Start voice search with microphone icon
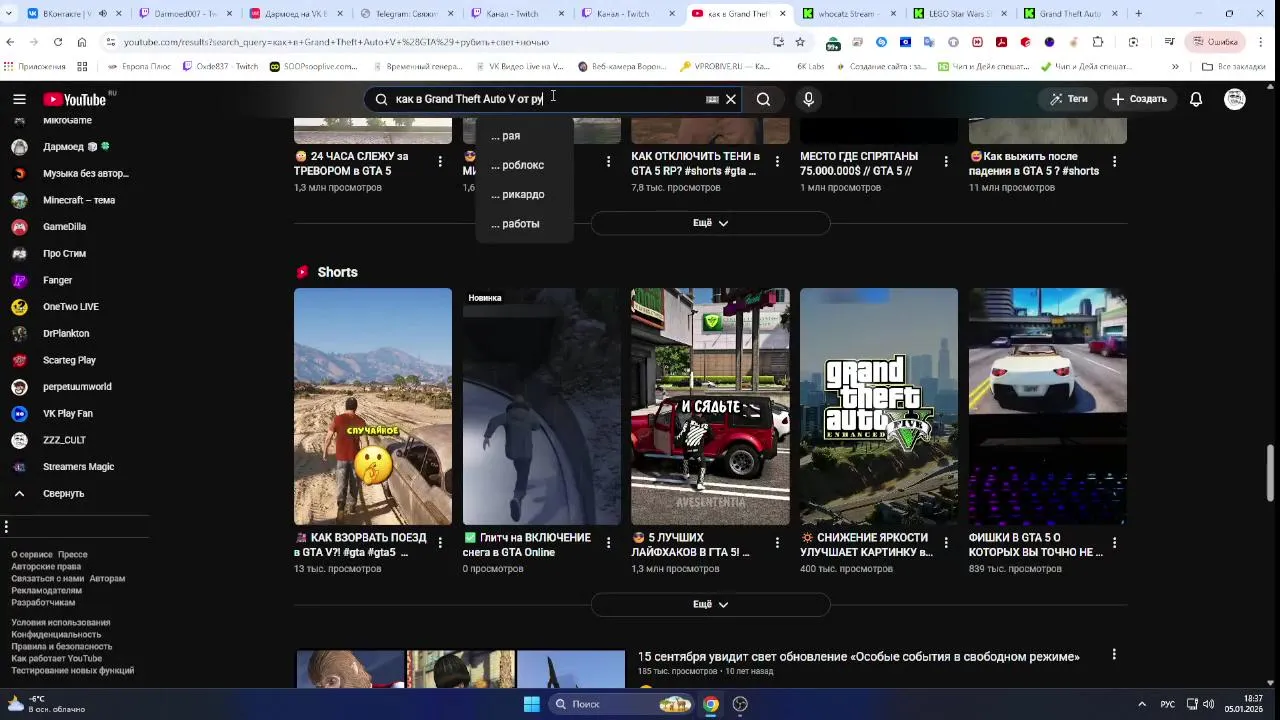1280x720 pixels. [808, 99]
